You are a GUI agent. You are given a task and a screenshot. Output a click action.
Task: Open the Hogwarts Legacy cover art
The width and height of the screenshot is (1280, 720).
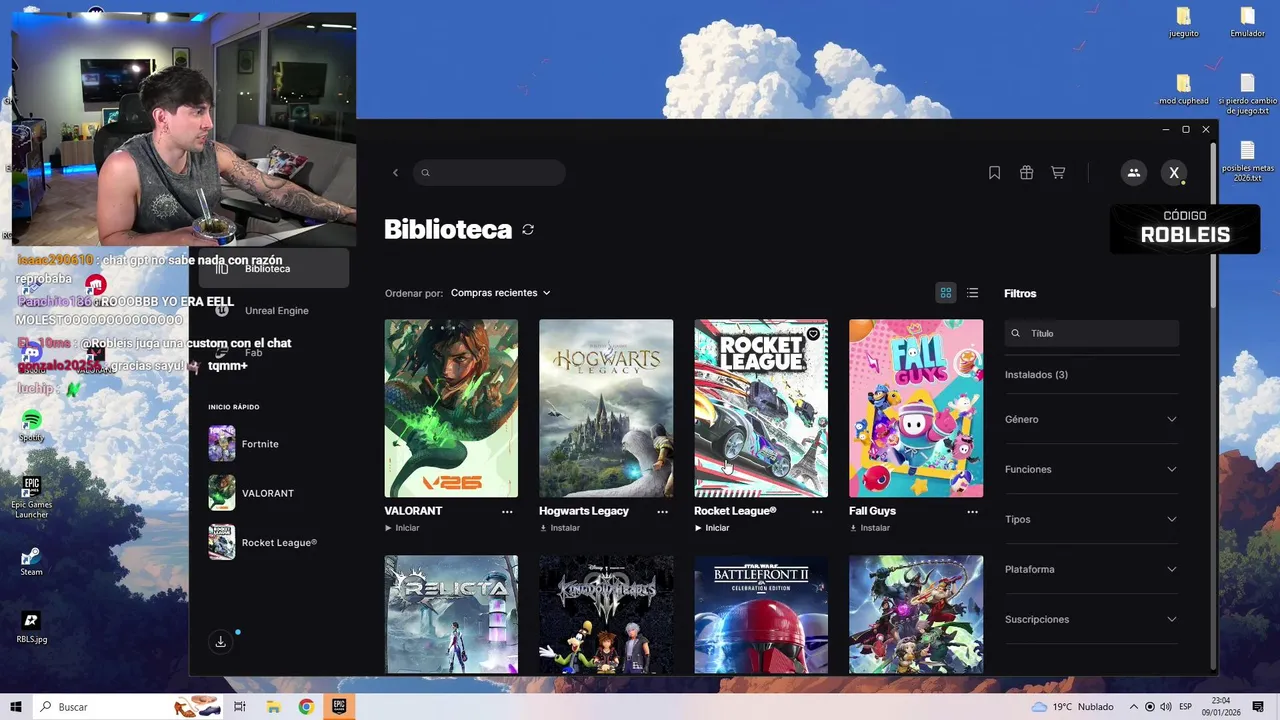click(x=606, y=408)
